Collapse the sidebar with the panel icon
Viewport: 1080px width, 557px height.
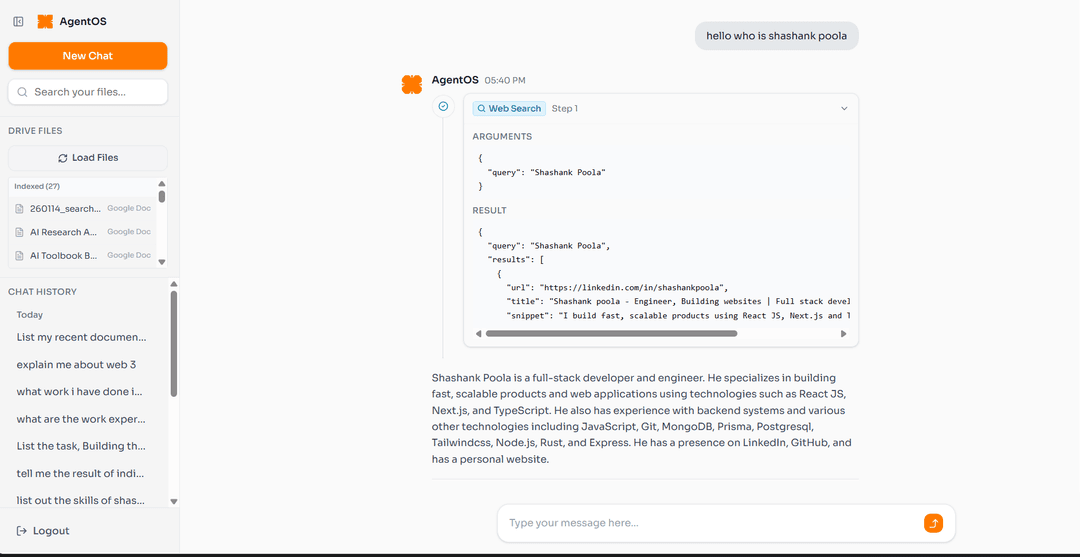click(x=18, y=21)
